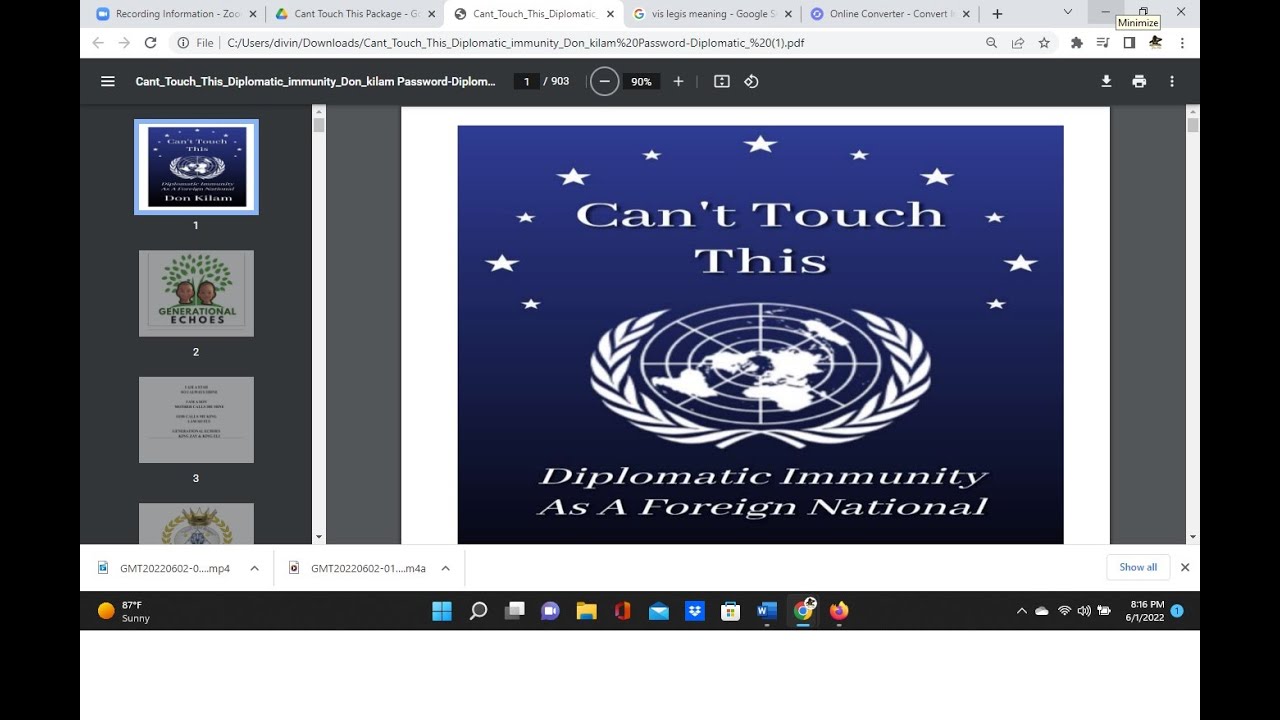This screenshot has width=1280, height=720.
Task: Select page 1 thumbnail Can't Touch This
Action: pyautogui.click(x=196, y=167)
